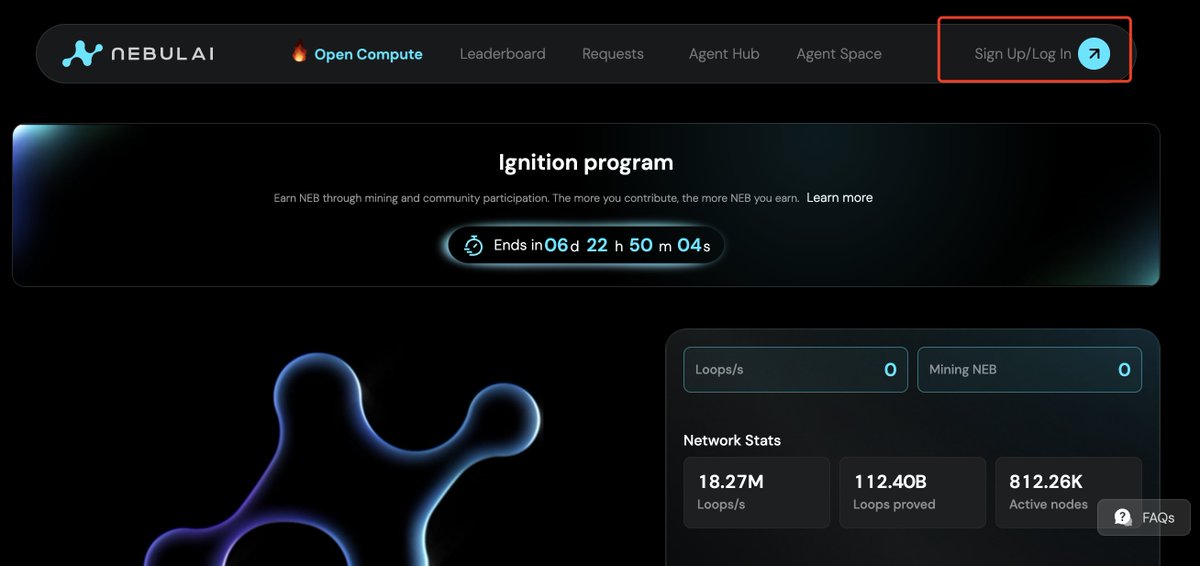Open the FAQs button
Image resolution: width=1200 pixels, height=566 pixels.
[x=1143, y=518]
